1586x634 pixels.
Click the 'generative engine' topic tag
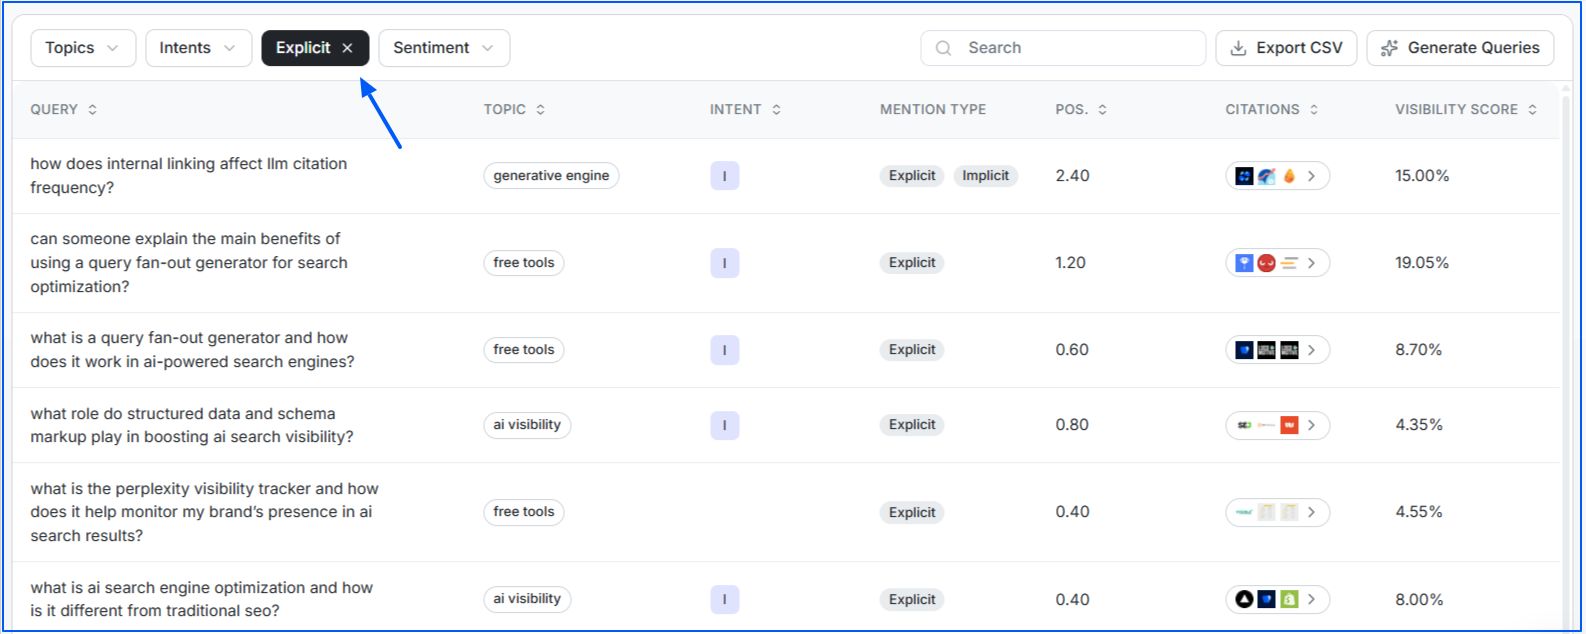[x=551, y=176]
